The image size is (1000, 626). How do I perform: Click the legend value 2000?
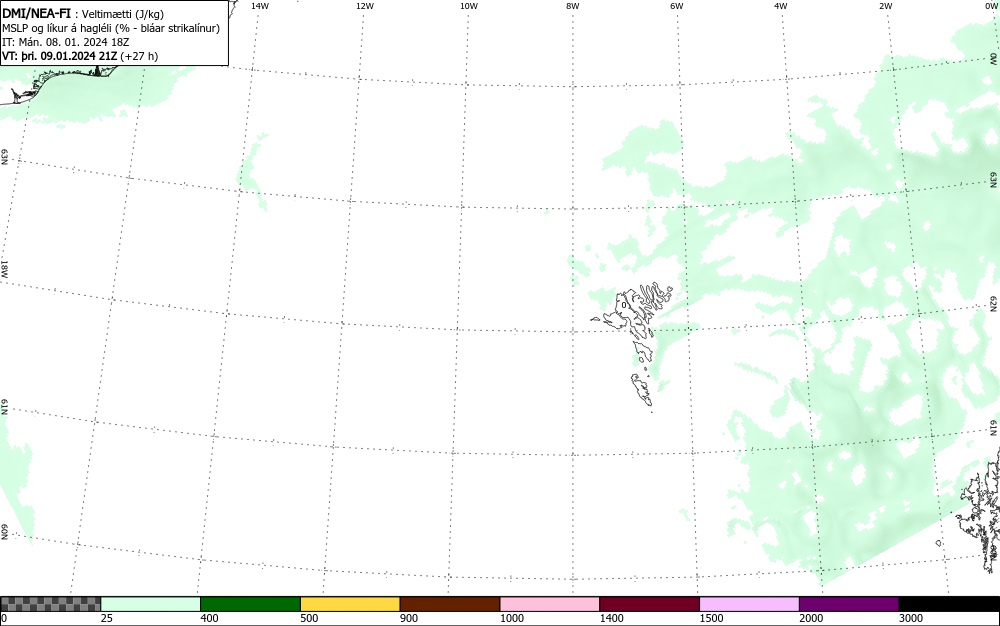[x=811, y=618]
